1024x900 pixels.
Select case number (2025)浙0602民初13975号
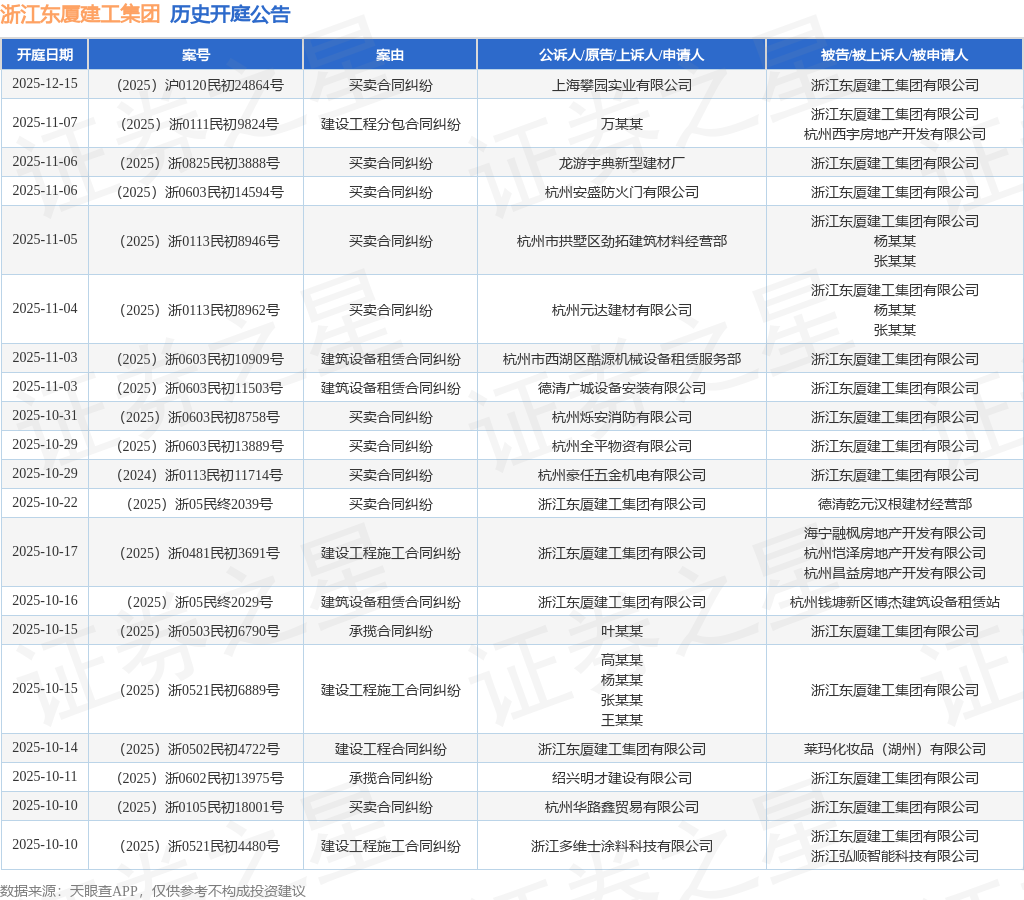coord(200,778)
